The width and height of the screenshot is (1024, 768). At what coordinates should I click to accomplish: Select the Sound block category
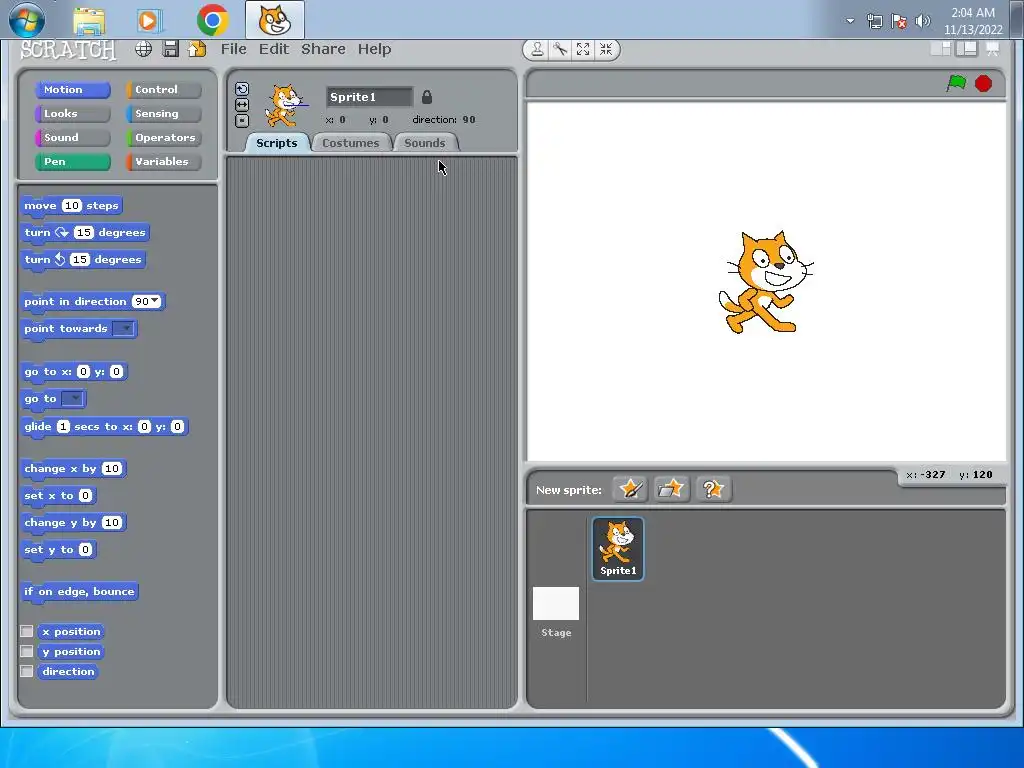click(x=72, y=138)
